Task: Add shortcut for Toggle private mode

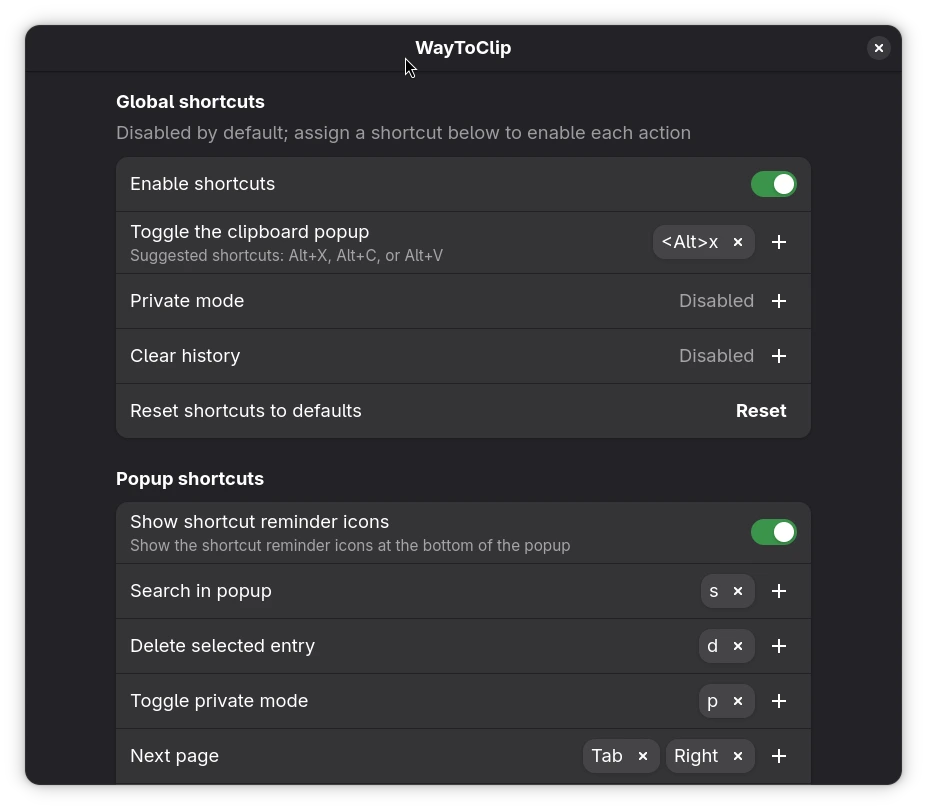Action: (x=779, y=701)
